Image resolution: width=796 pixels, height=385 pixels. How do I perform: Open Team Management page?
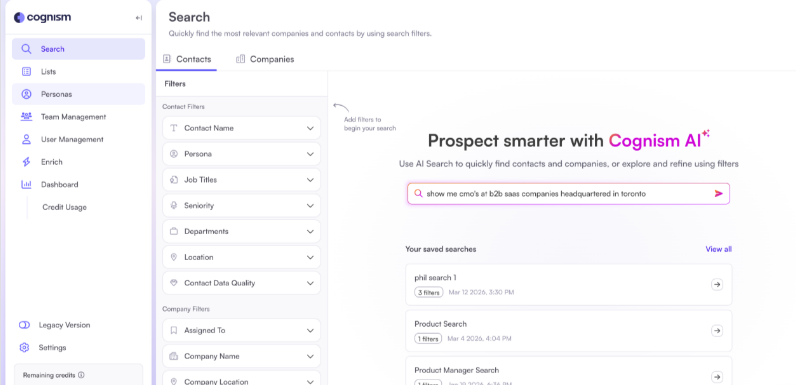coord(78,117)
